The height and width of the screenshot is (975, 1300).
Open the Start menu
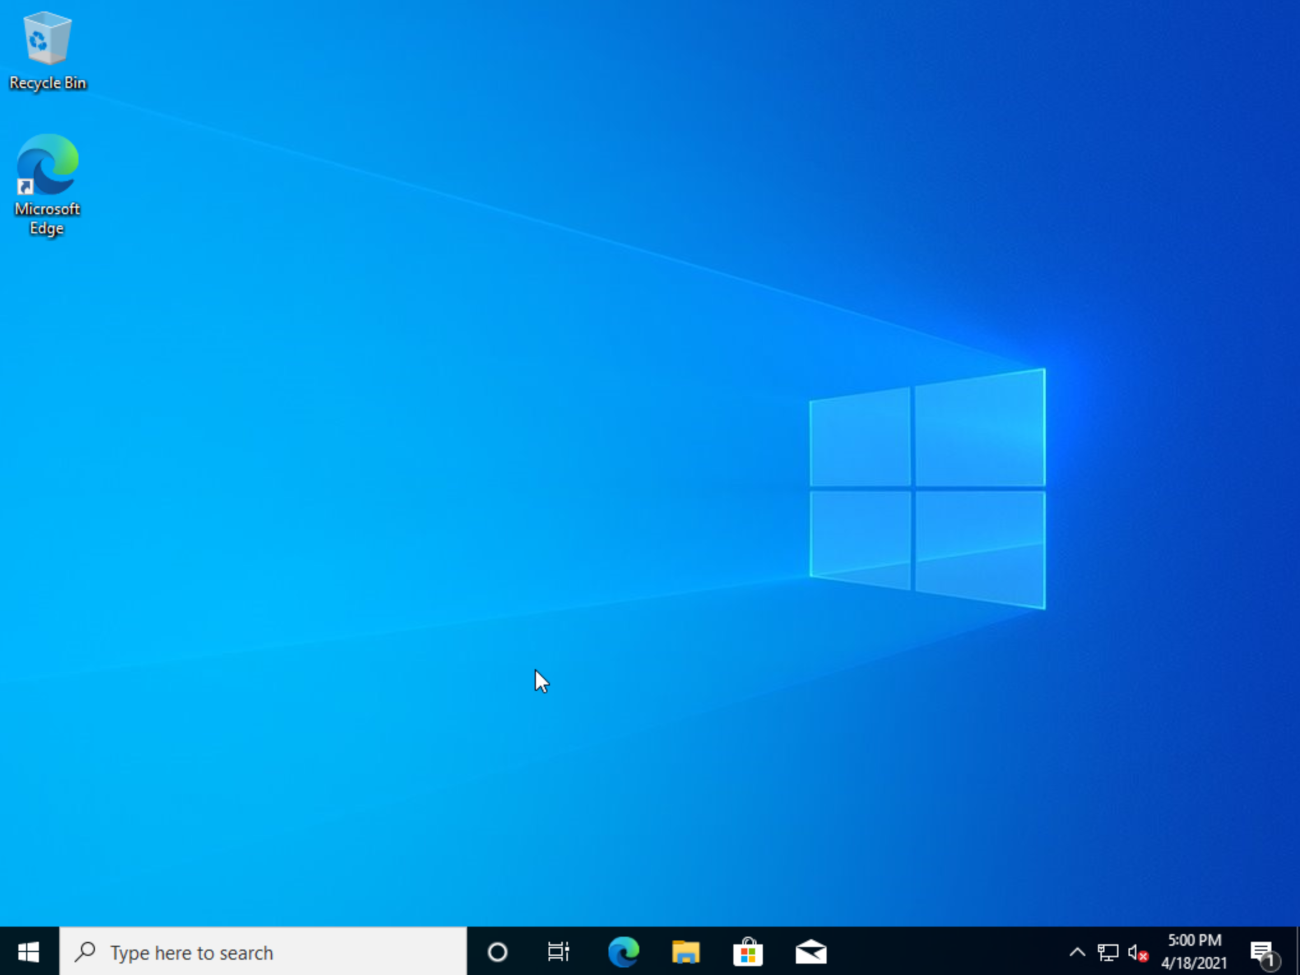(x=27, y=951)
